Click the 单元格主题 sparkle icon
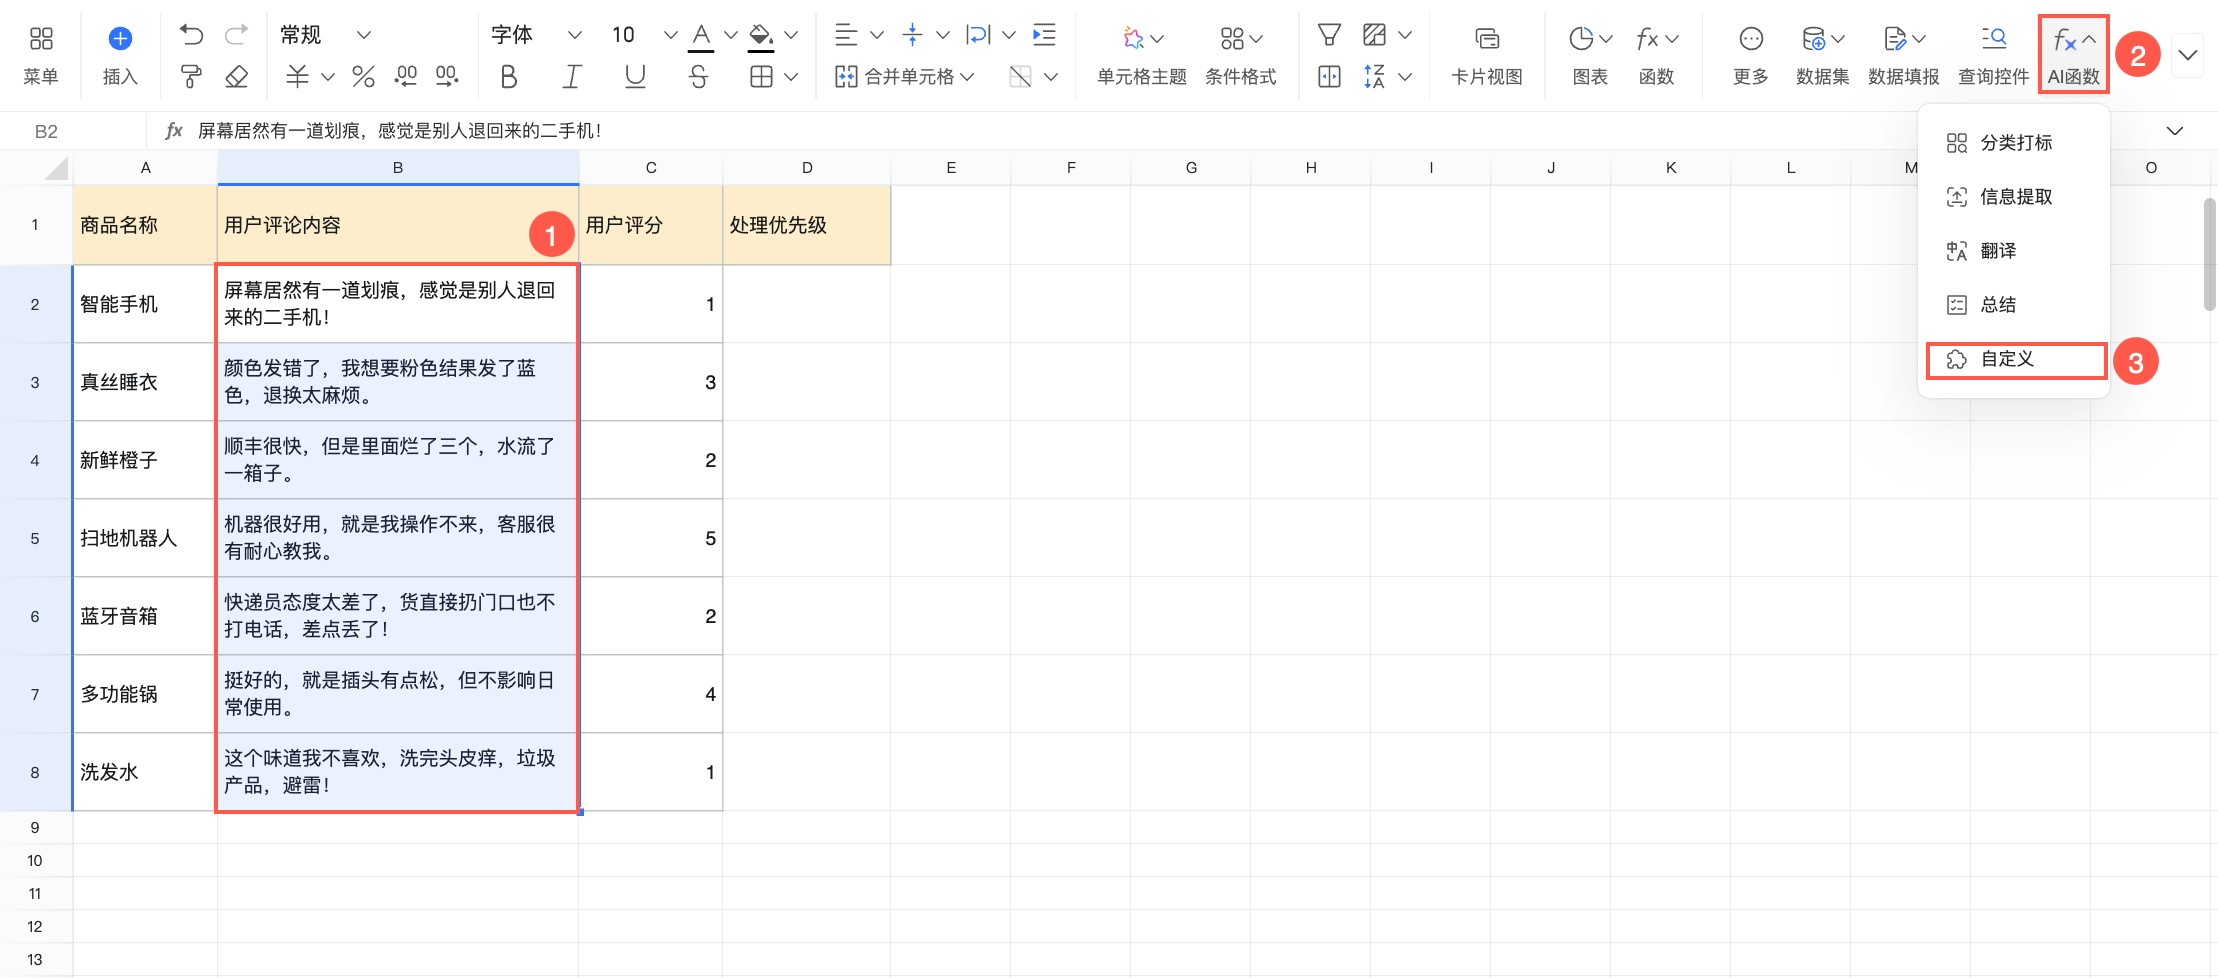Viewport: 2218px width, 978px height. [x=1133, y=38]
